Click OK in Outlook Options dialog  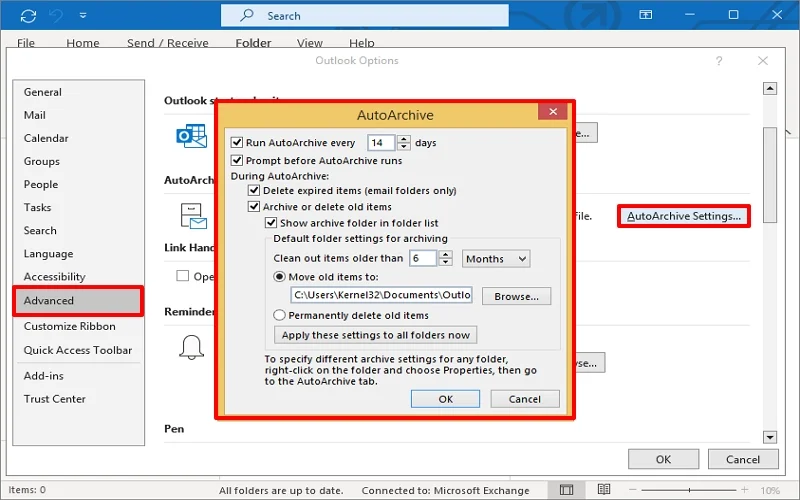coord(663,459)
